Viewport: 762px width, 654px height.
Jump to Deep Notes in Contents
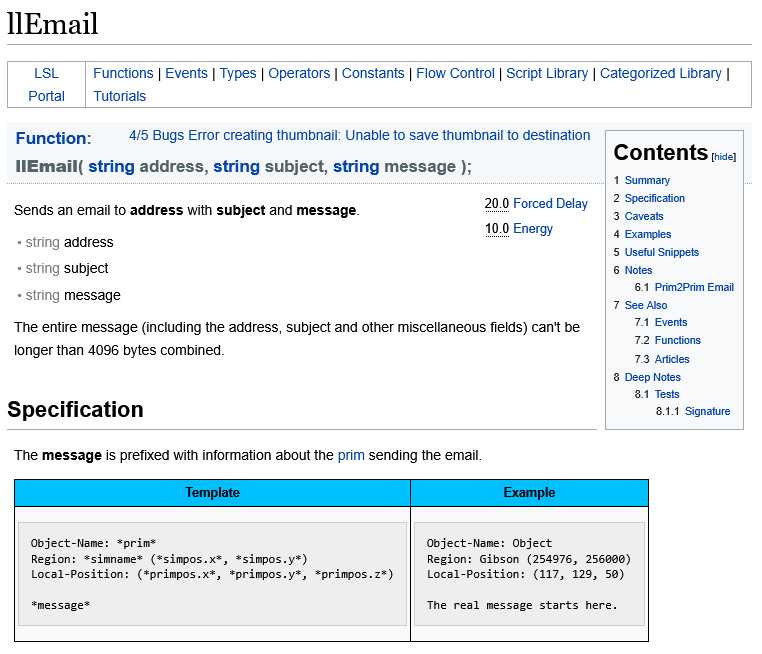(652, 377)
